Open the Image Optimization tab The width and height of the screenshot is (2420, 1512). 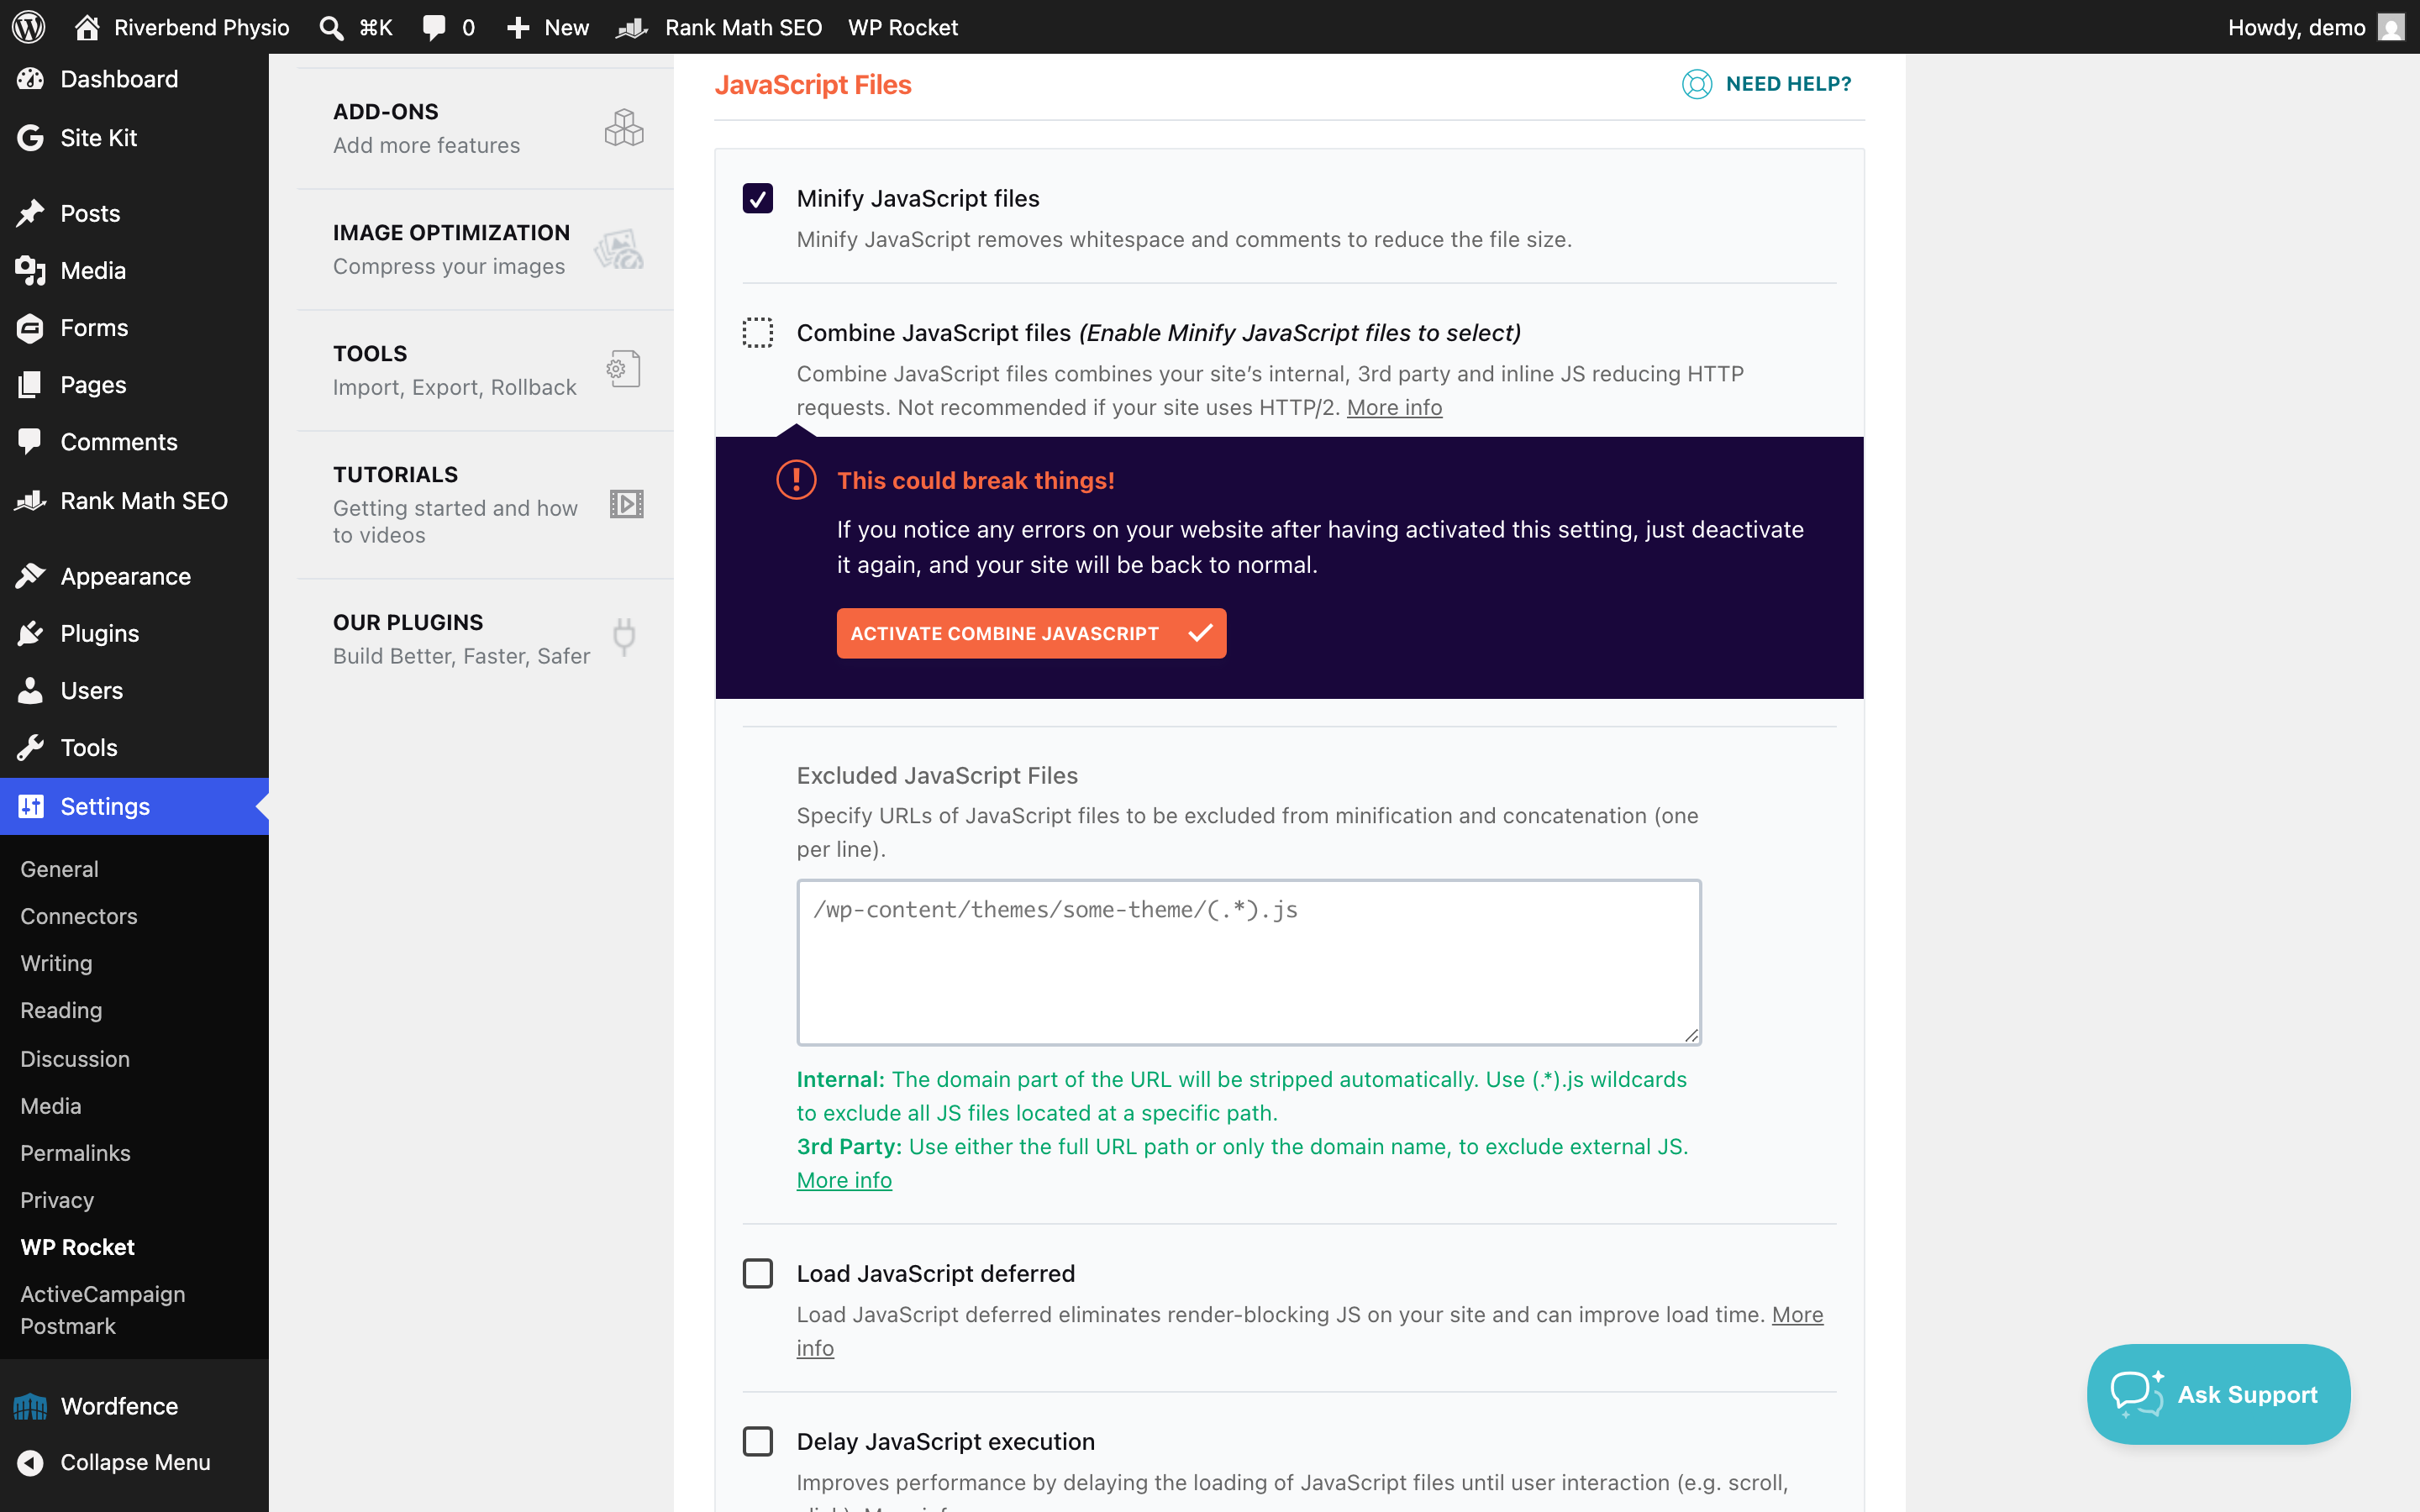pos(486,250)
